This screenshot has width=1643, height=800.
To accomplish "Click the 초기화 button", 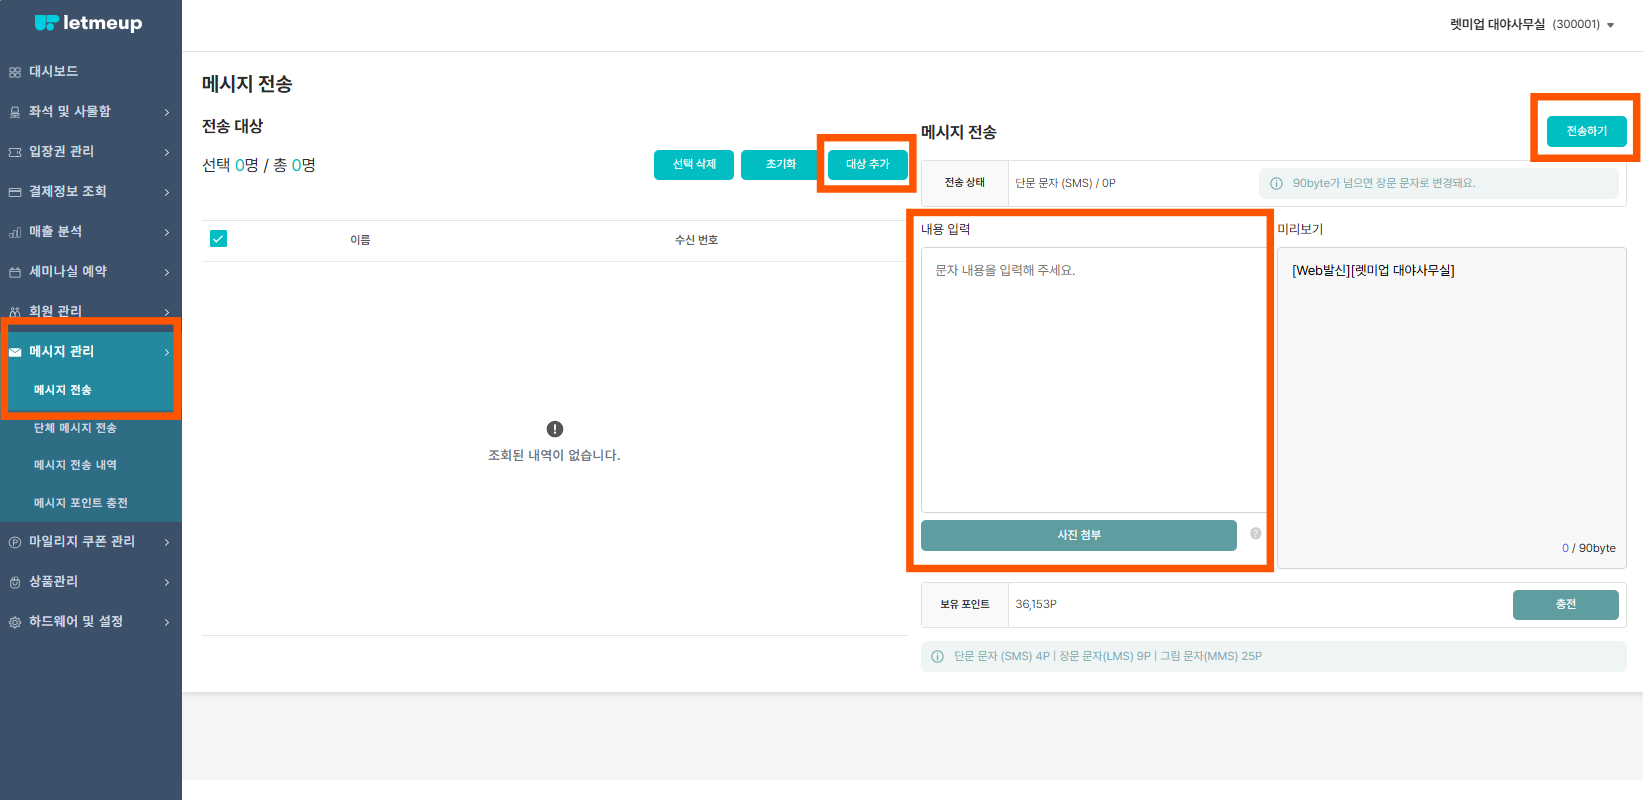I will pyautogui.click(x=781, y=165).
